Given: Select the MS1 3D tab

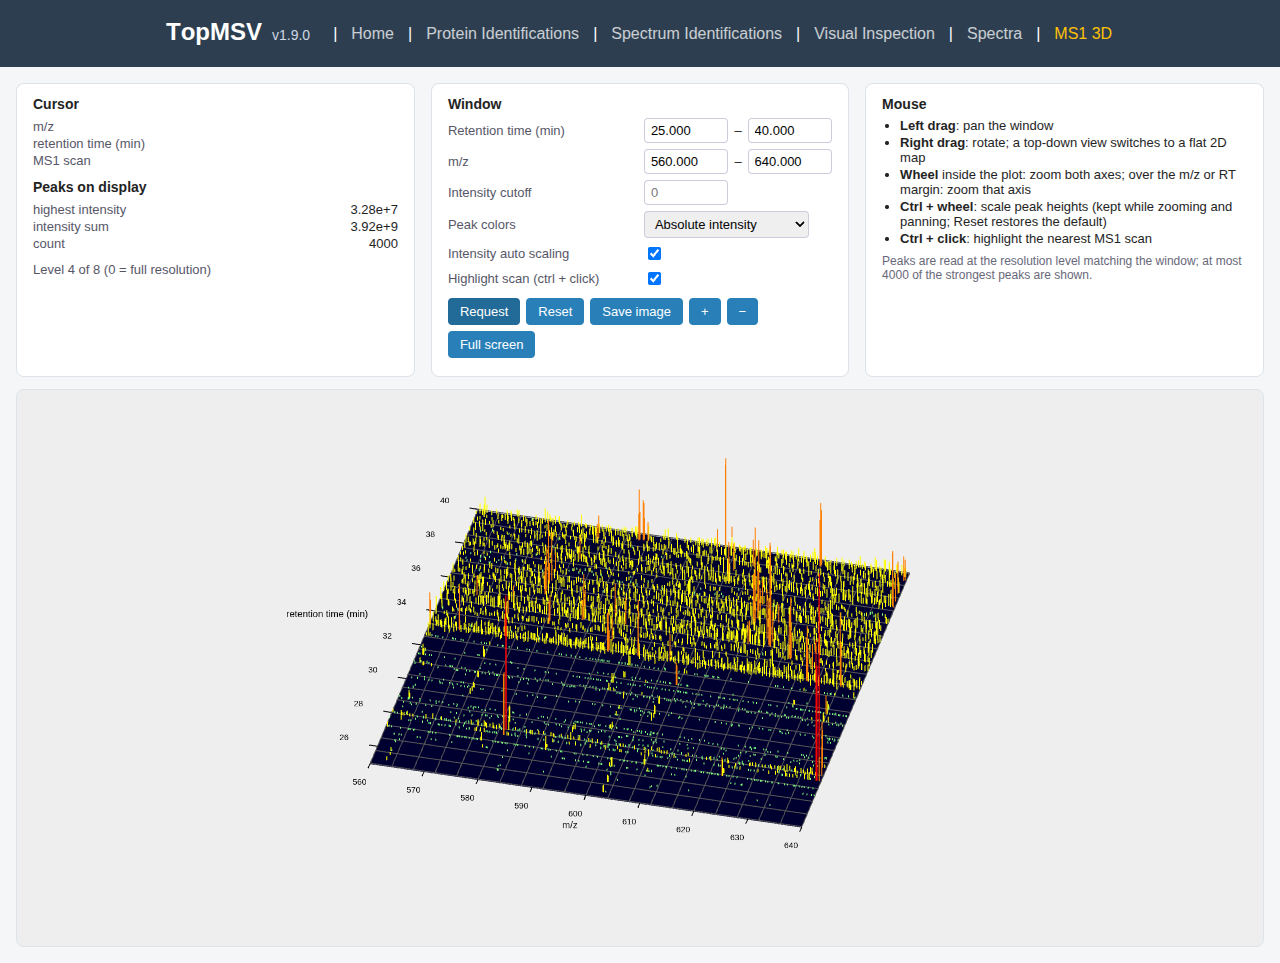Looking at the screenshot, I should [1083, 33].
